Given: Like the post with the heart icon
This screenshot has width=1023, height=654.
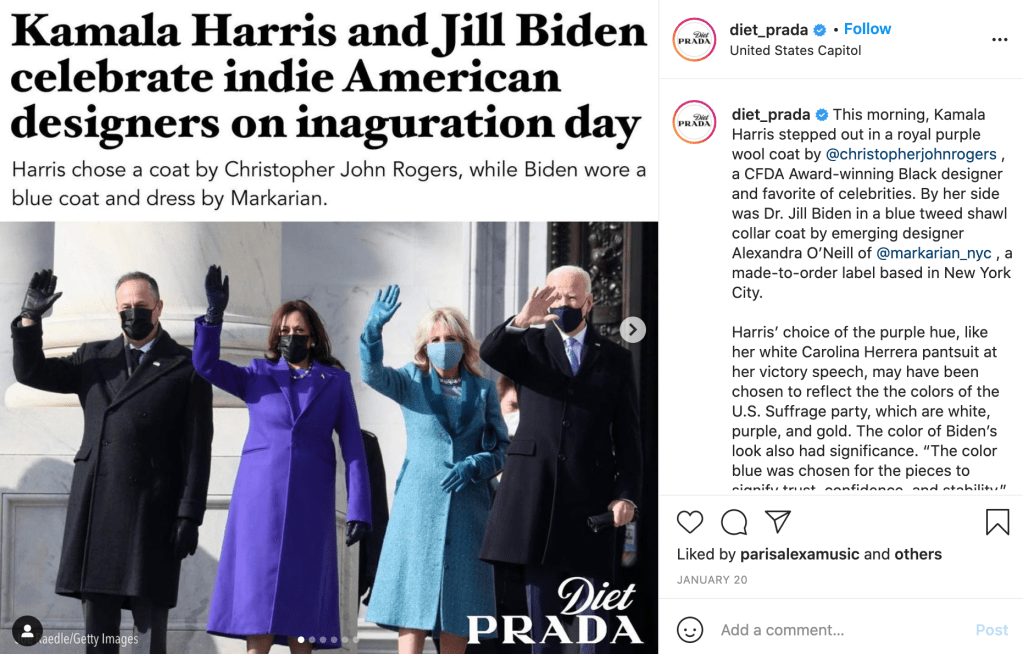Looking at the screenshot, I should click(690, 522).
